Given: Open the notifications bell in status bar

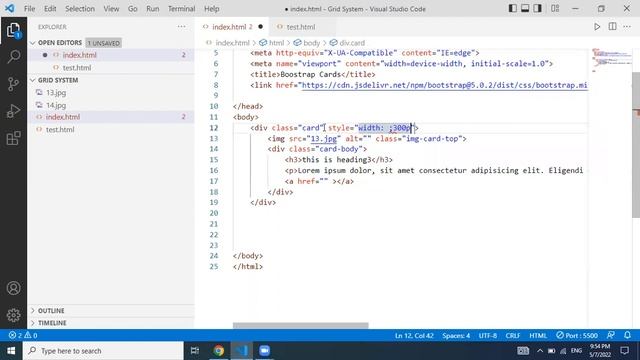Looking at the screenshot, I should coord(627,335).
